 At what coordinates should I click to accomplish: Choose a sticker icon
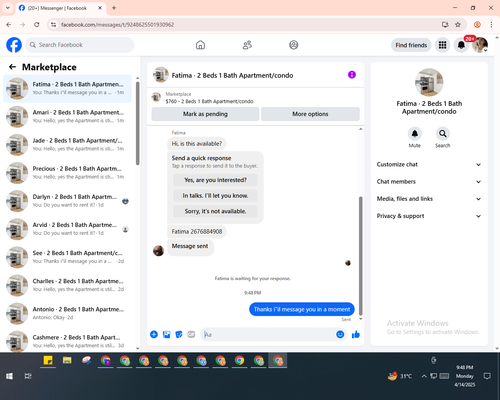[179, 334]
